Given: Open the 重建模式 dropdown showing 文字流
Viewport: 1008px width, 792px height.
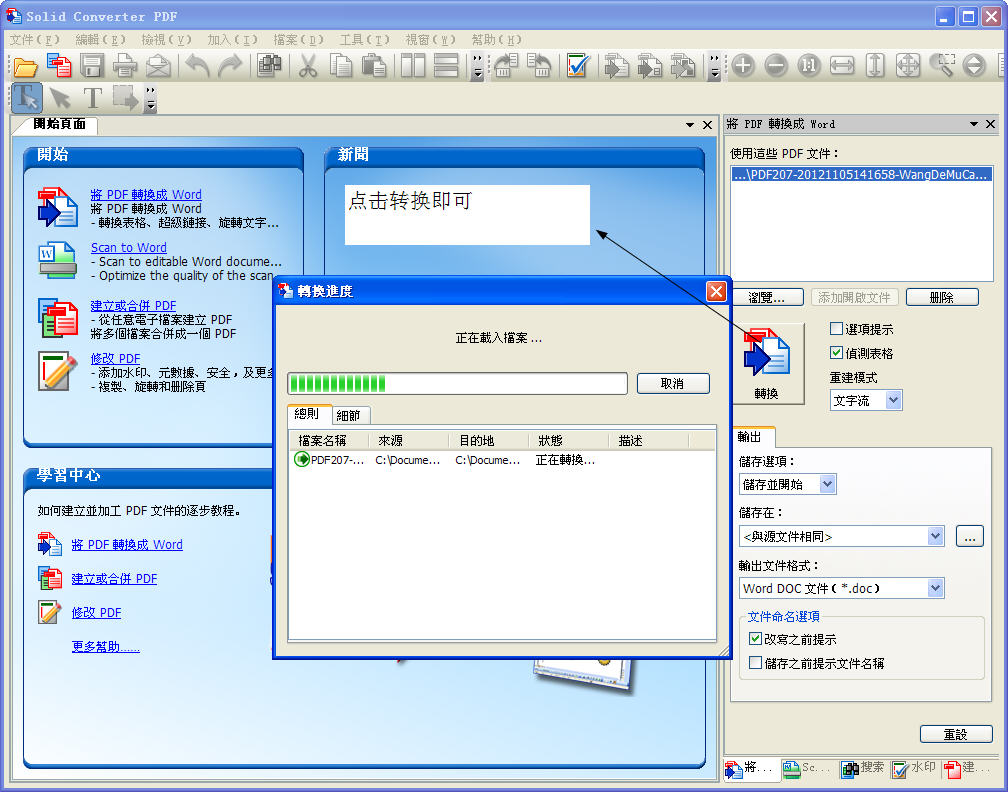Looking at the screenshot, I should [x=866, y=400].
